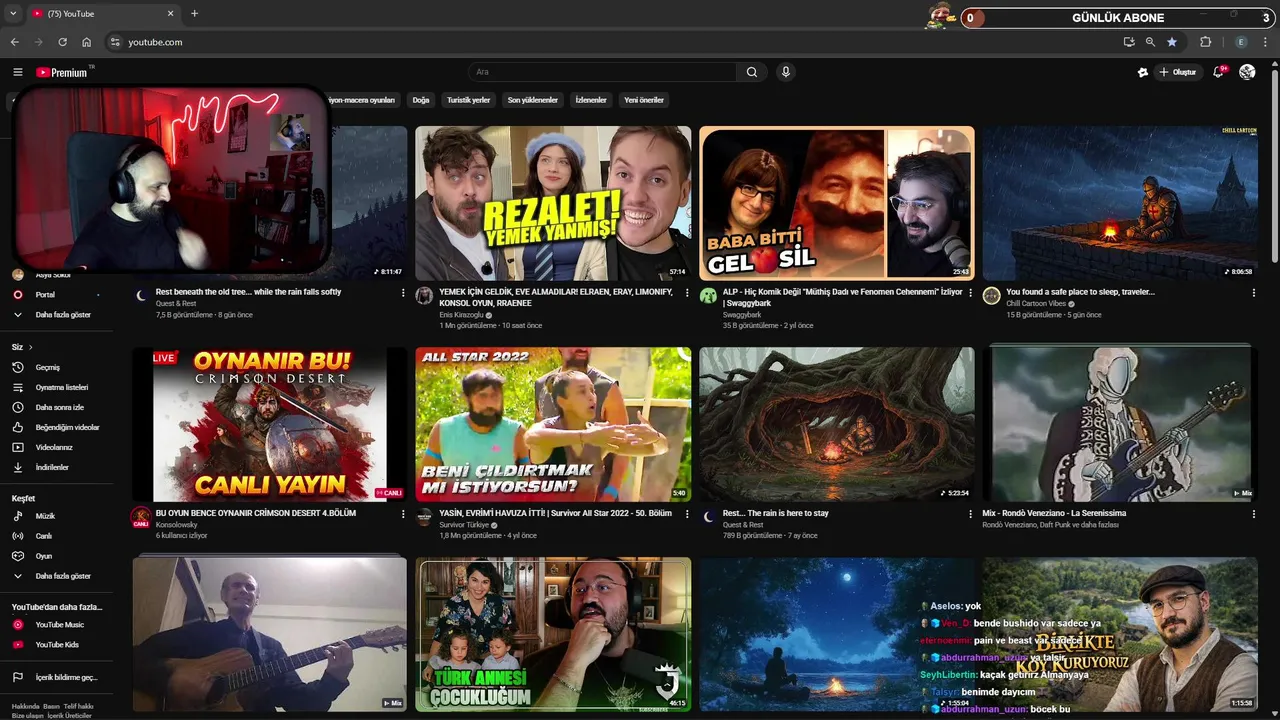This screenshot has height=720, width=1280.
Task: Open options for Rondò Veneziano mix
Action: click(1254, 514)
